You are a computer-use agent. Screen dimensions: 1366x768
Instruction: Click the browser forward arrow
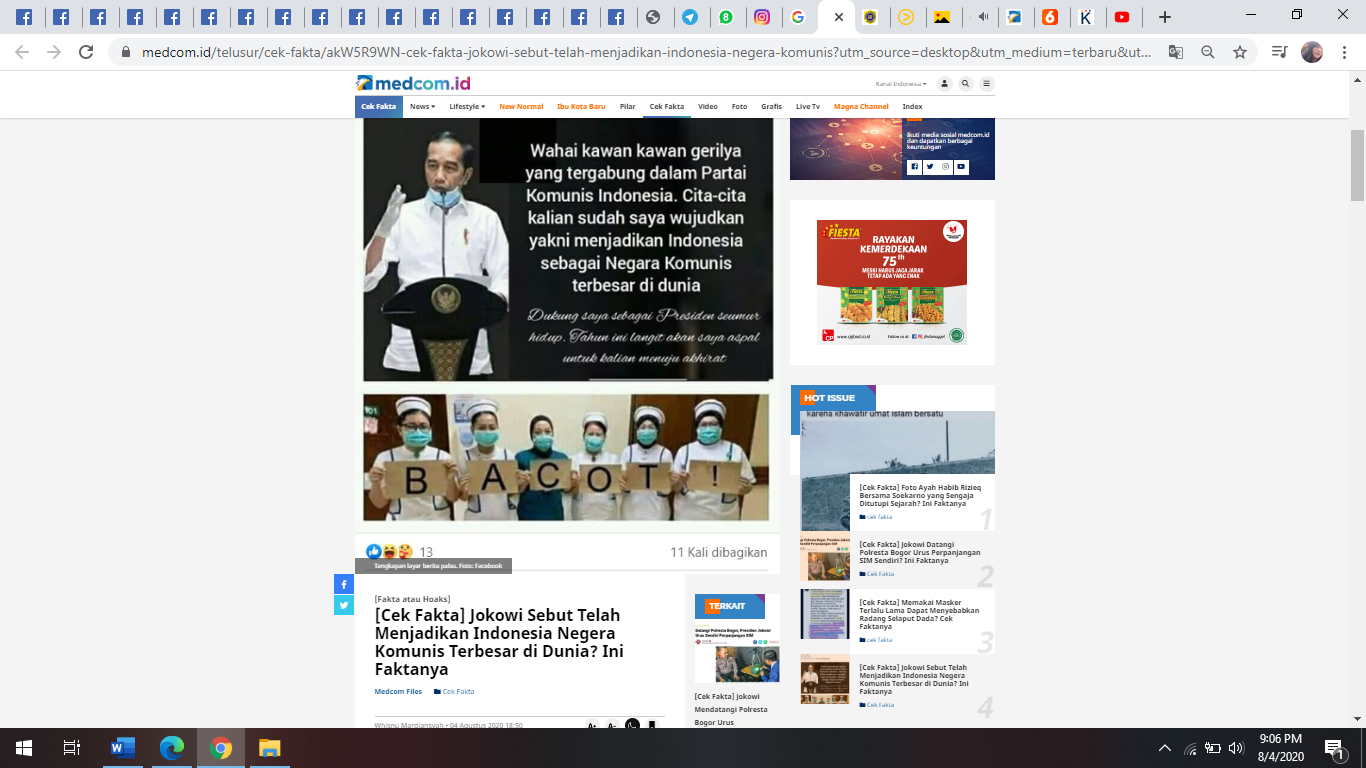pos(54,52)
